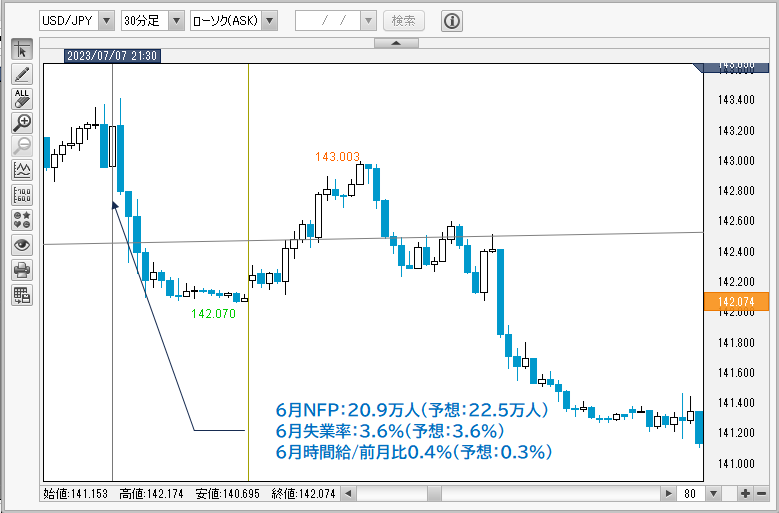Click the 終値:142.074 close value
The image size is (779, 513).
pos(304,494)
